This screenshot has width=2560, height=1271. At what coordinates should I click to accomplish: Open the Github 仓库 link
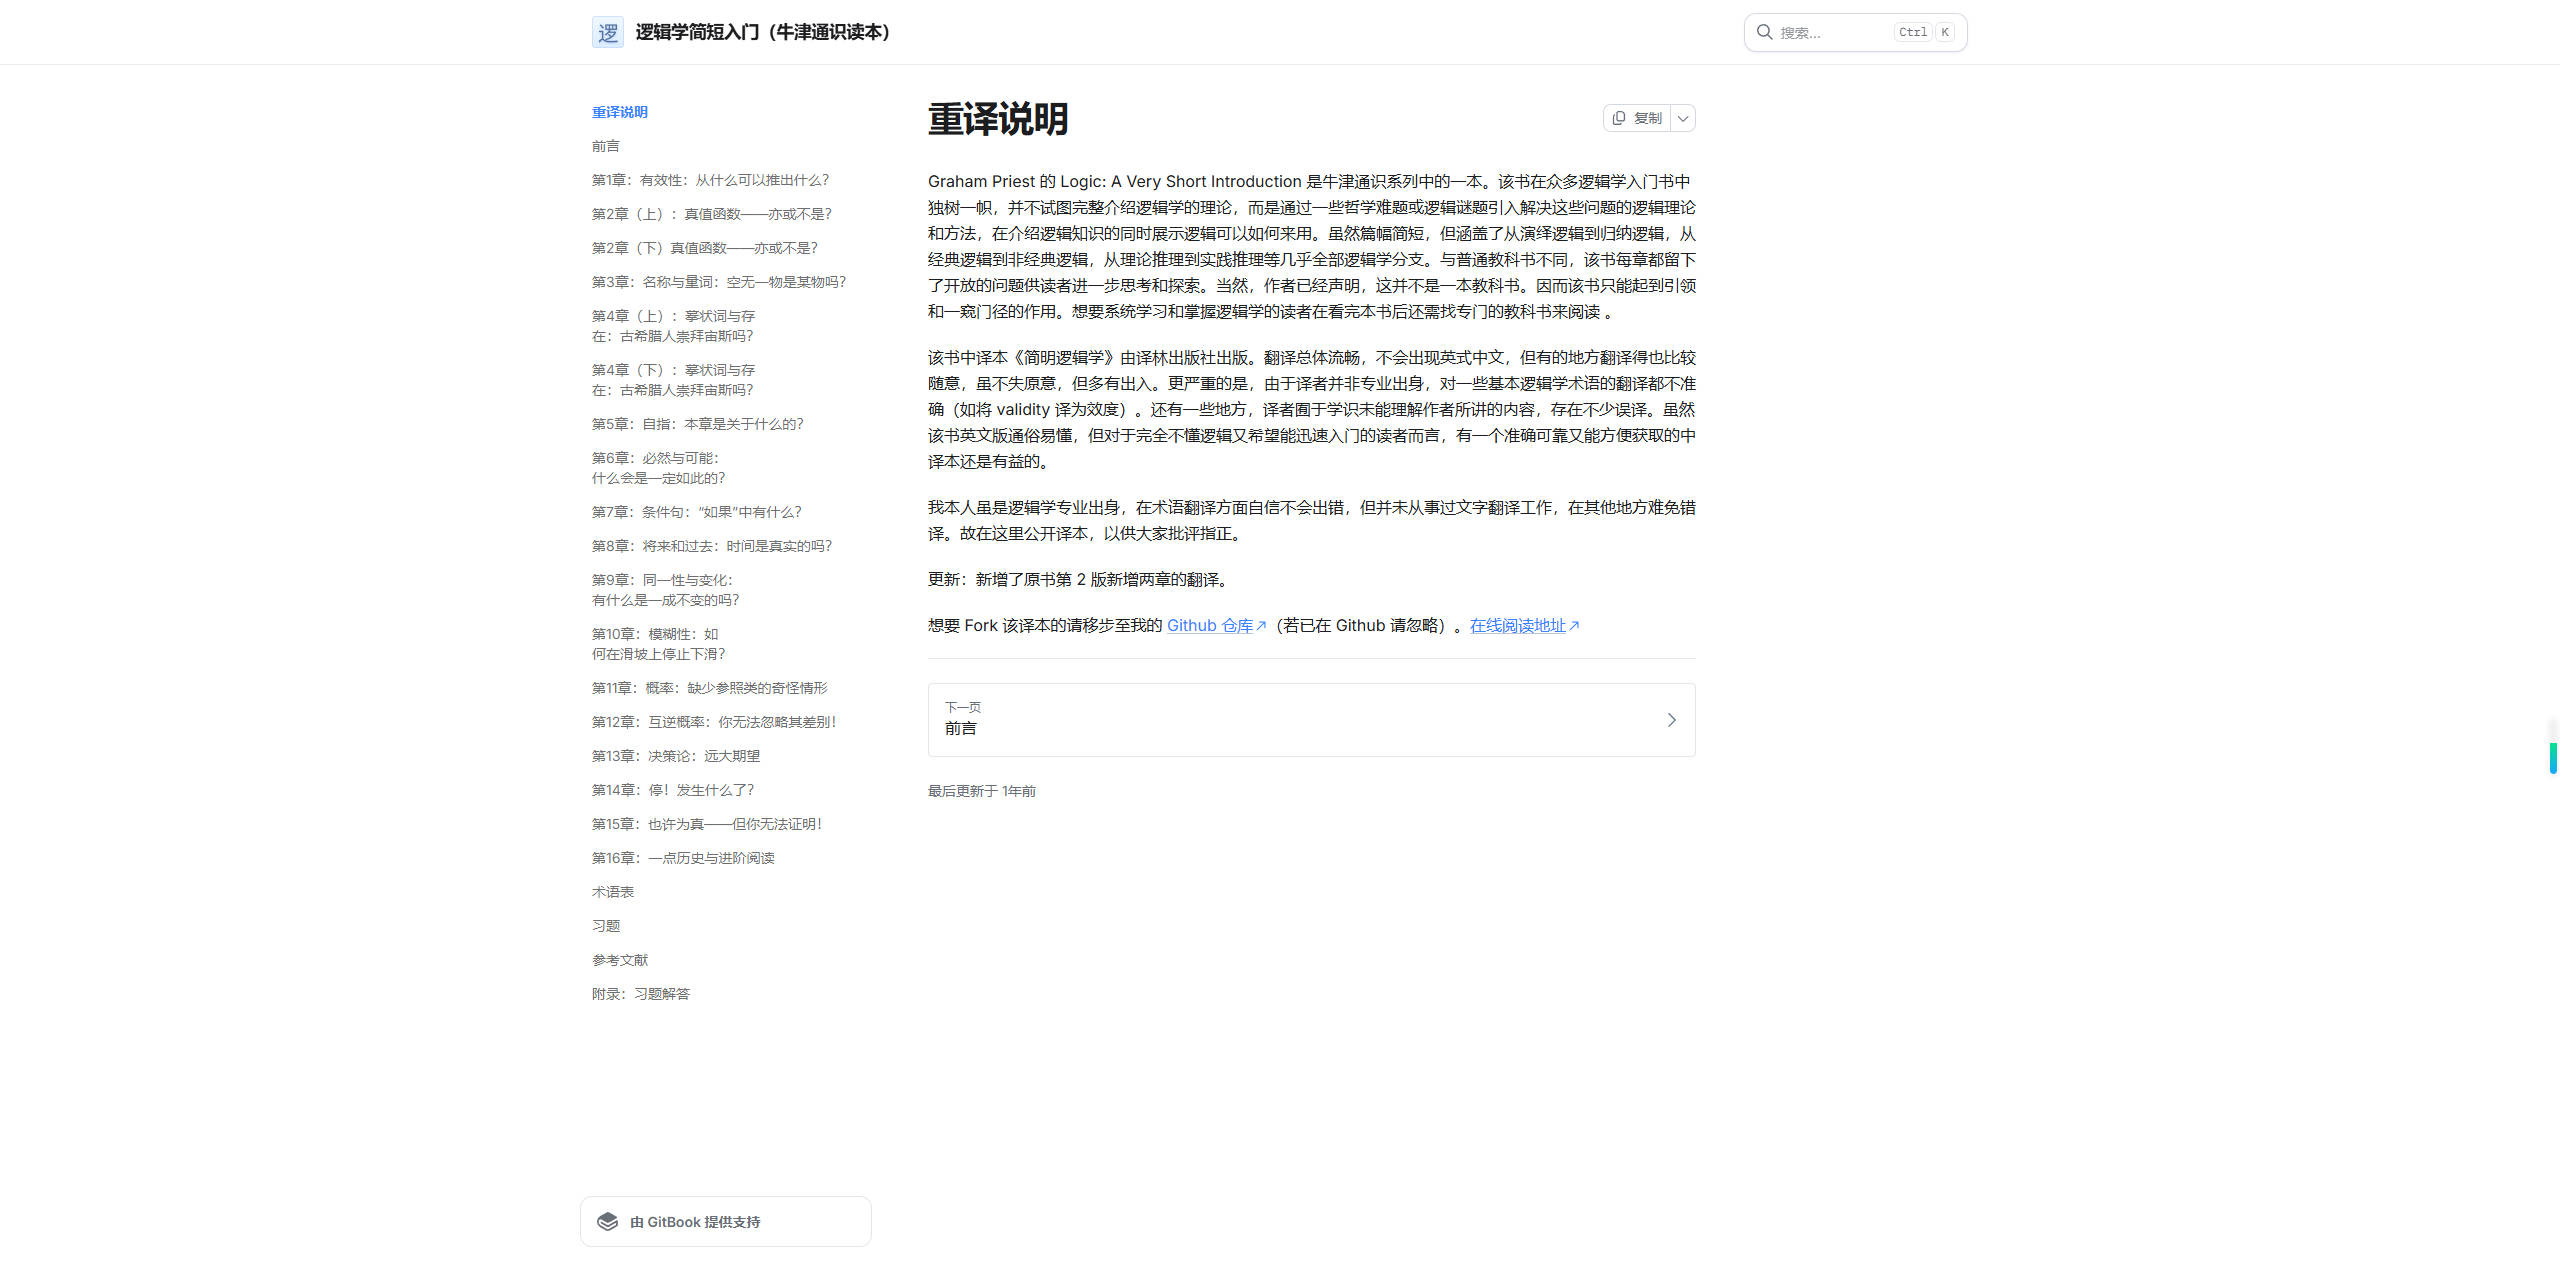point(1216,626)
